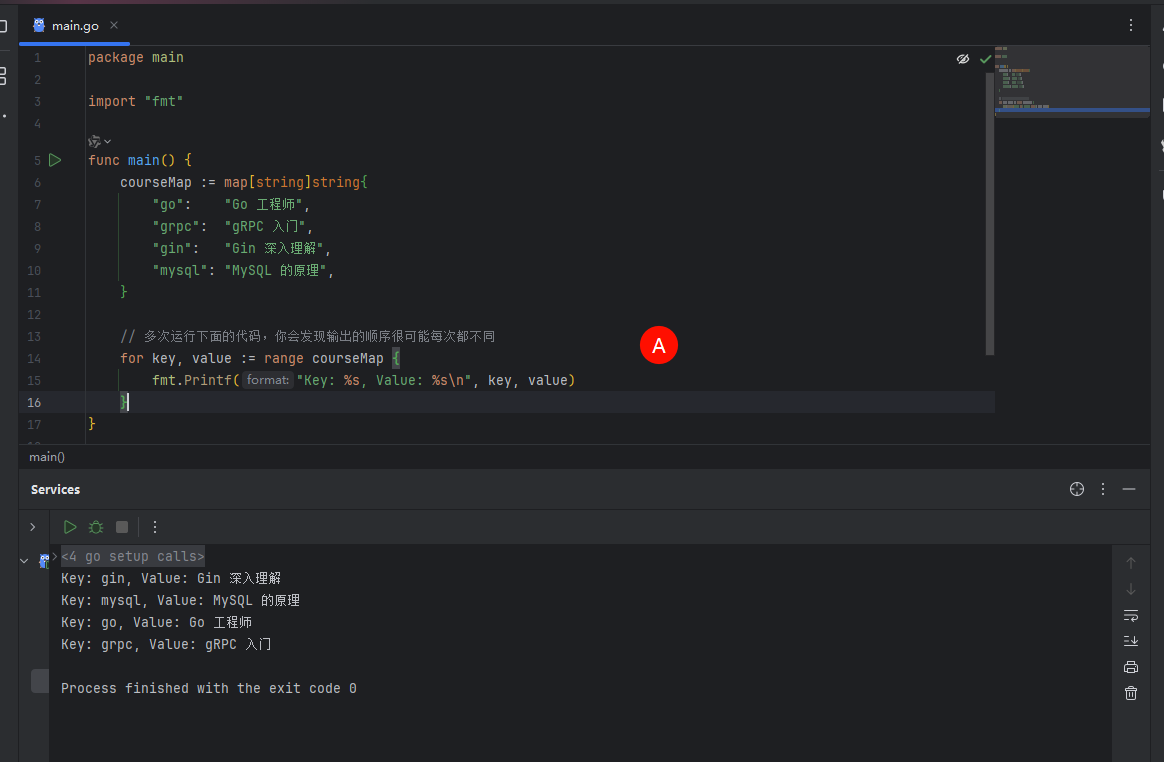Click line number 16 in gutter
This screenshot has width=1164, height=762.
tap(34, 403)
